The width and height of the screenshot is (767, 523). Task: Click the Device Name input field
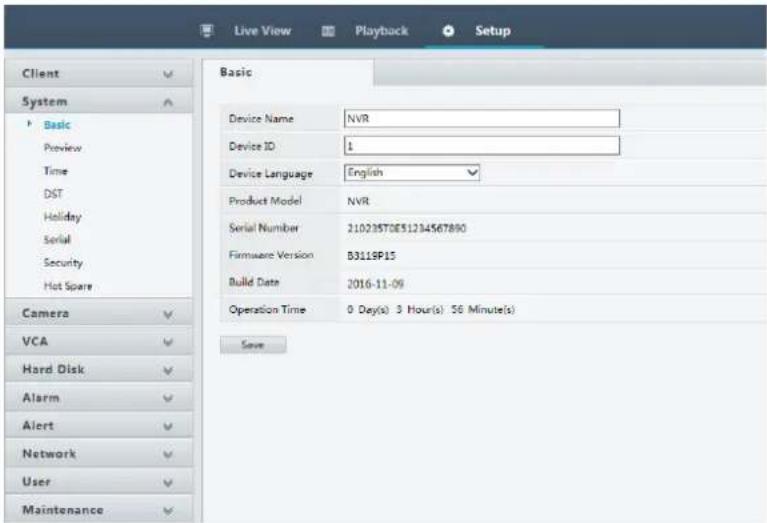482,118
